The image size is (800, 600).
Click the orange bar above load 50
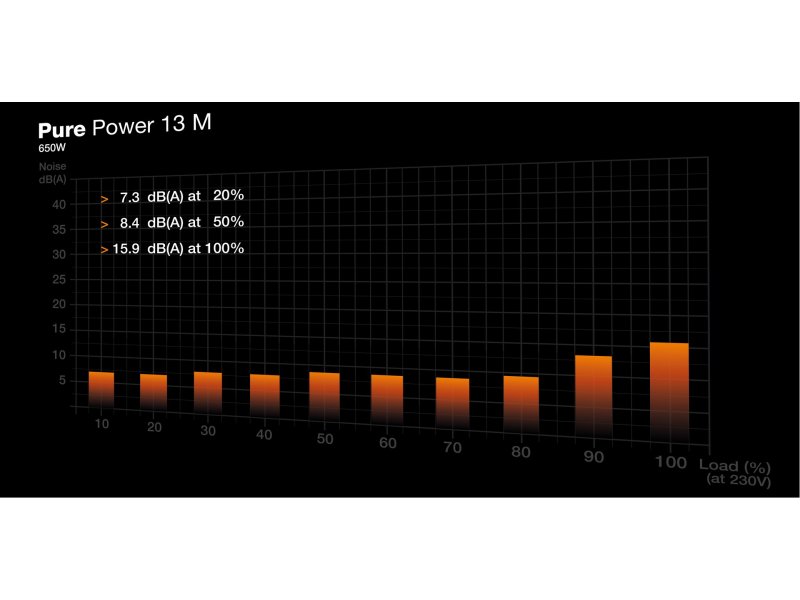tap(324, 397)
